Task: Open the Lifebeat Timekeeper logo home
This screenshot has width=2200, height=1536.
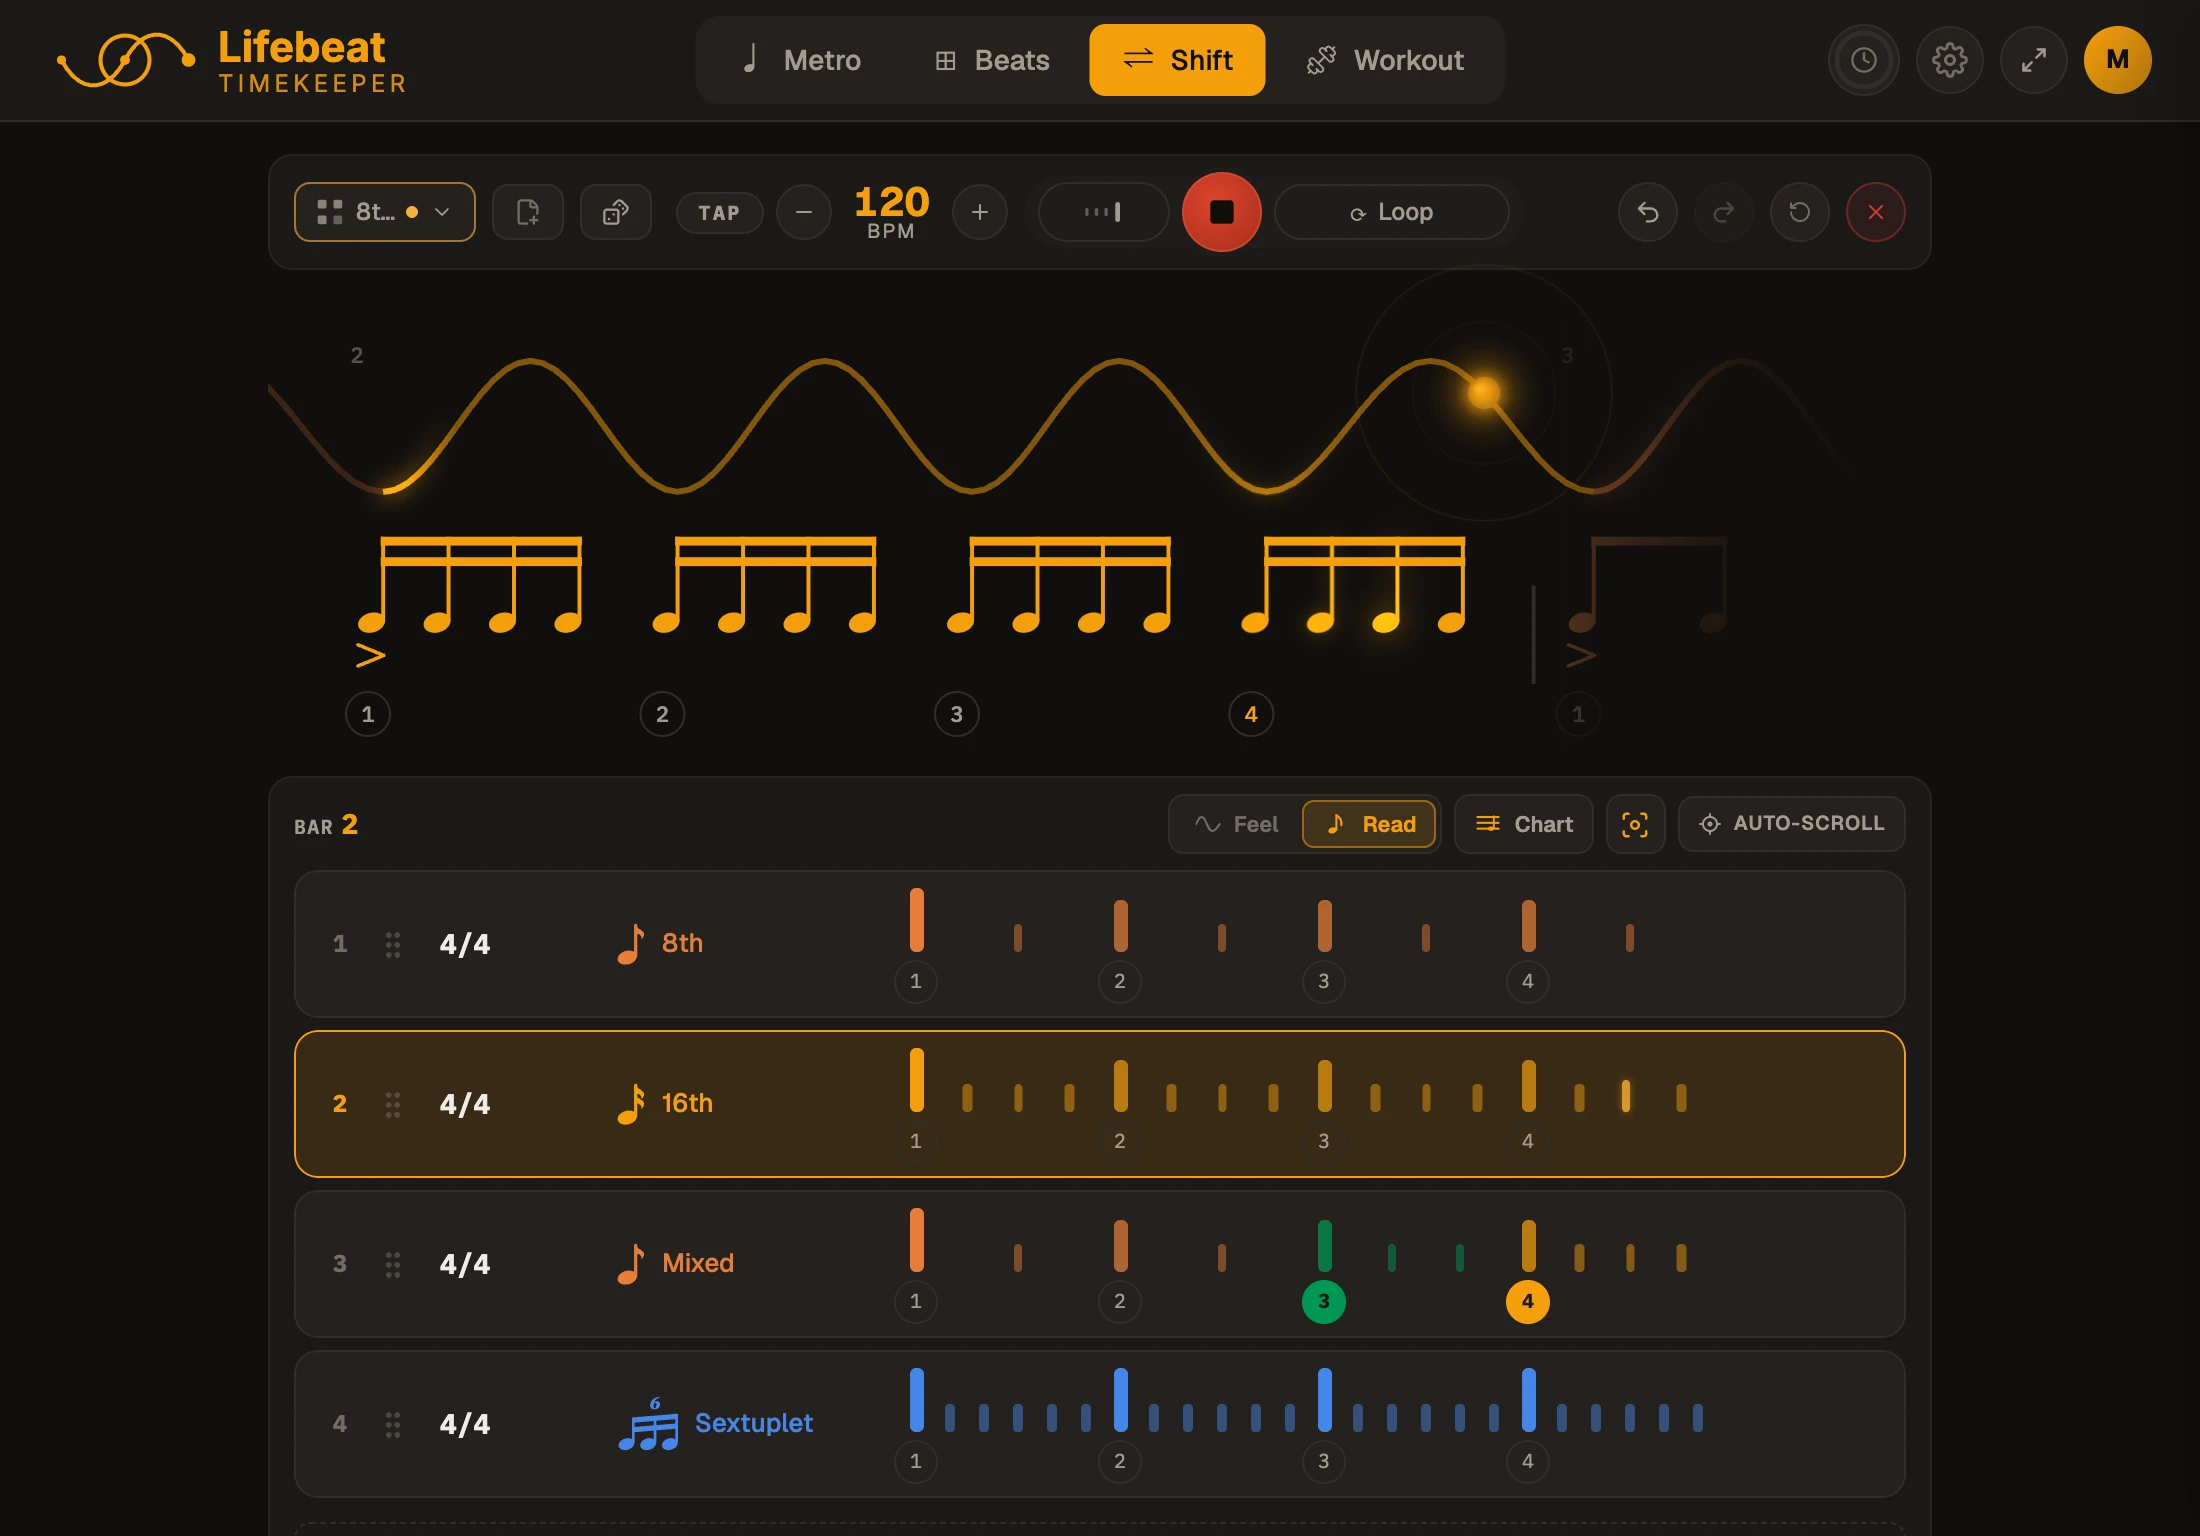Action: point(231,60)
